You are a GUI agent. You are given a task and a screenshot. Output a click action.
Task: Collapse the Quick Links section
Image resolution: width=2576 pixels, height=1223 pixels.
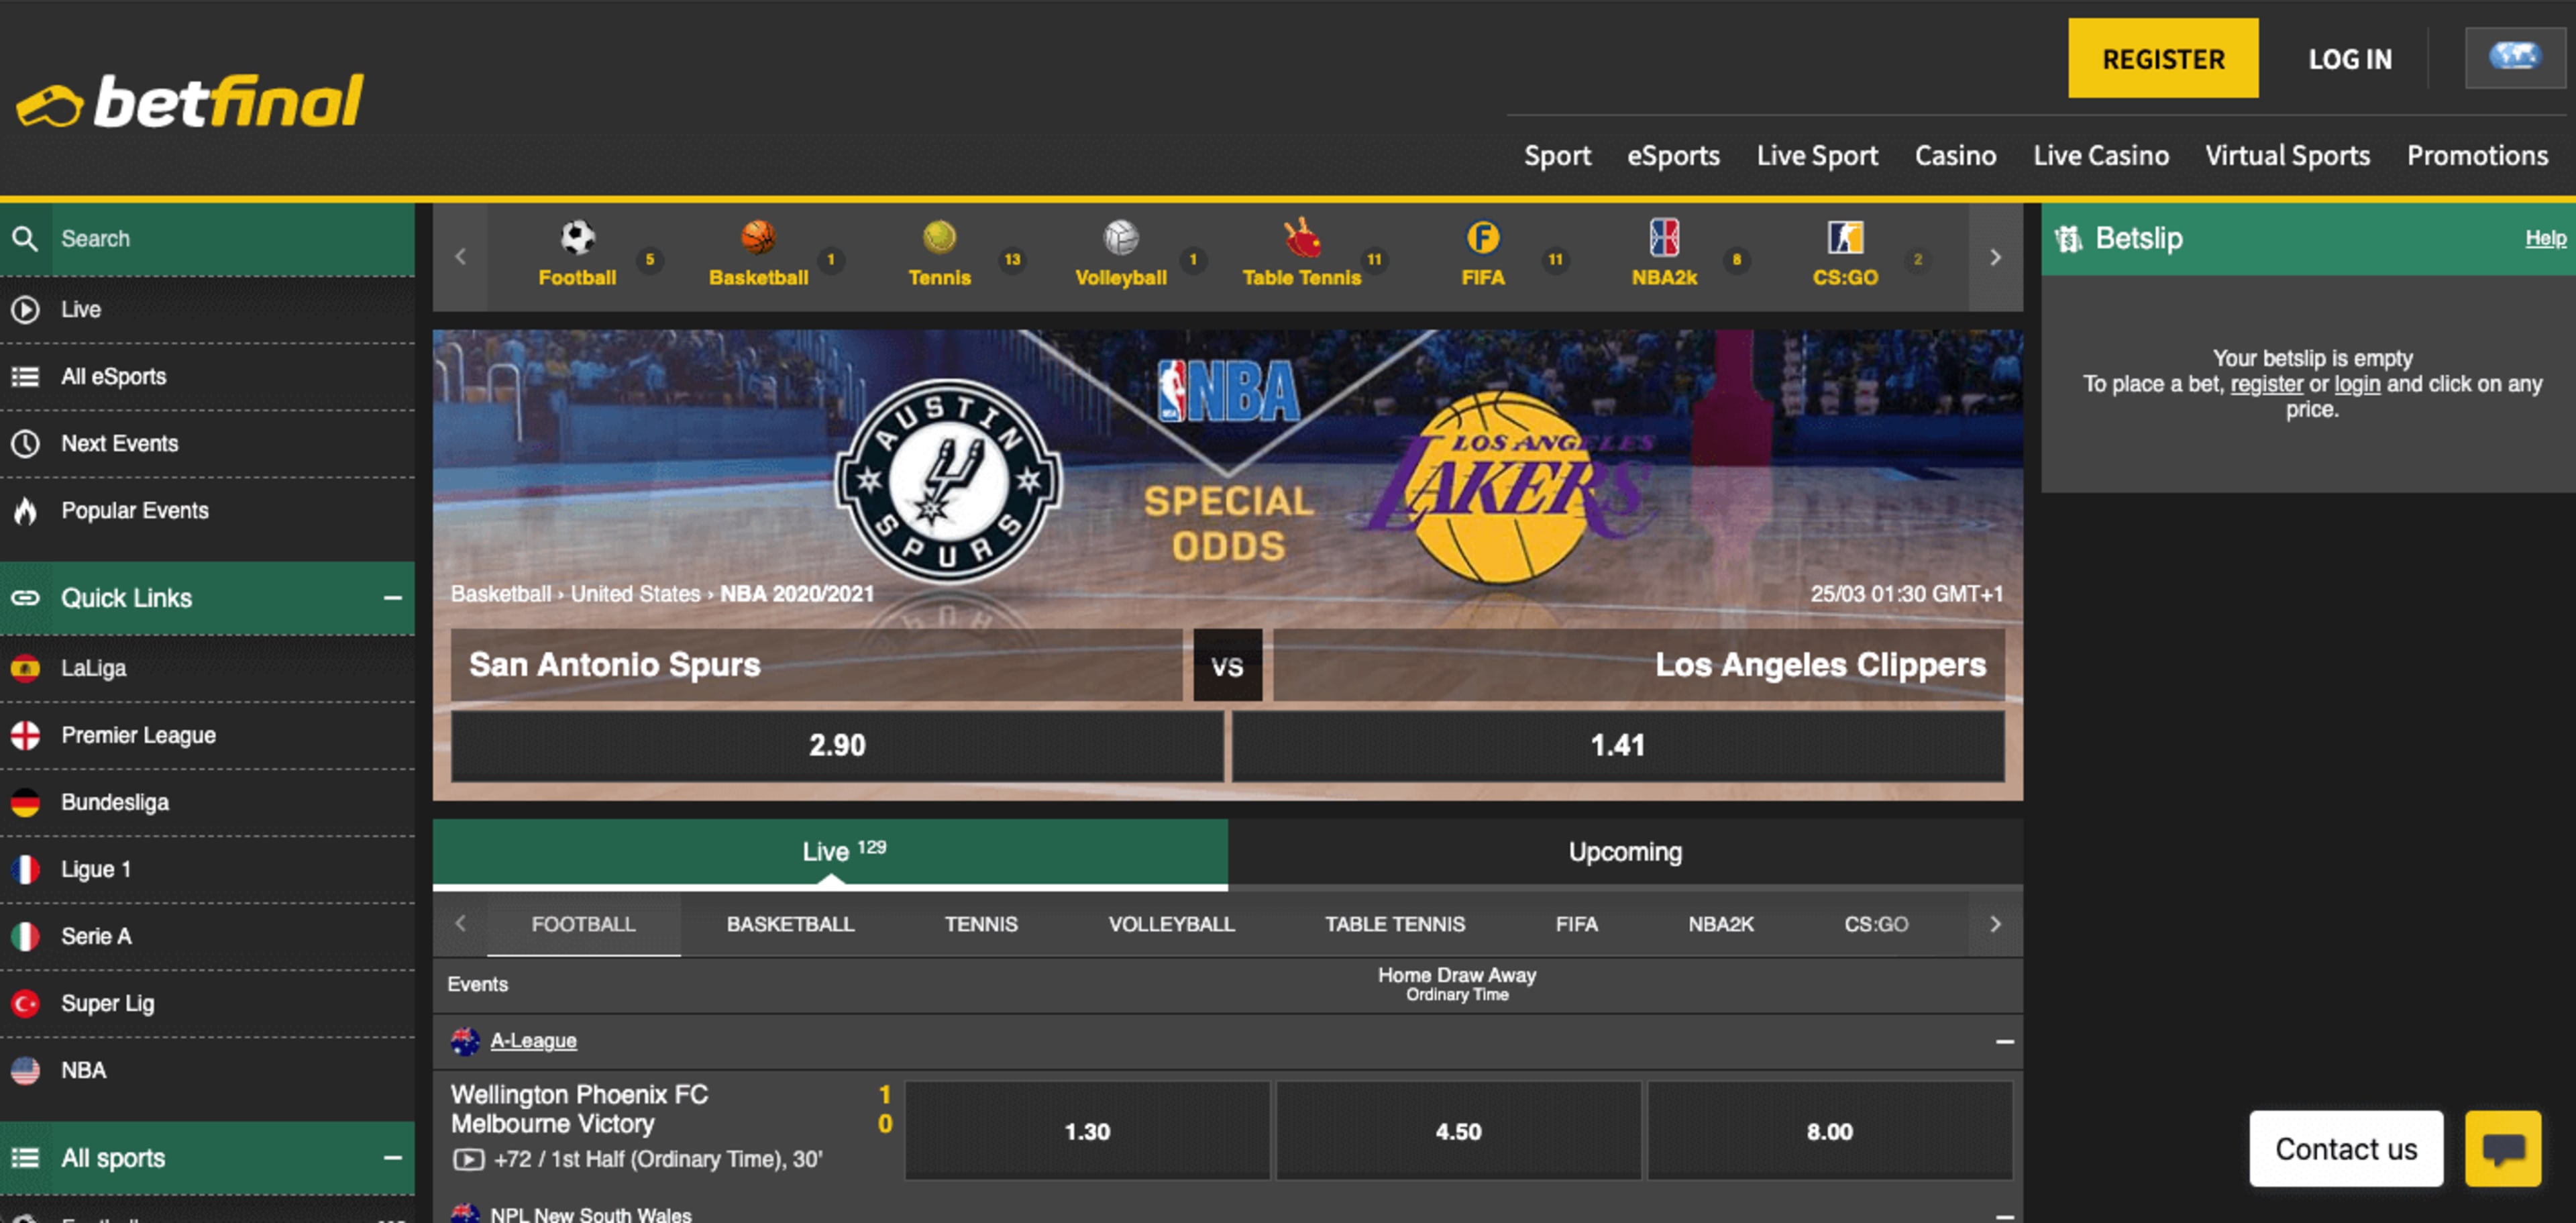[x=392, y=598]
